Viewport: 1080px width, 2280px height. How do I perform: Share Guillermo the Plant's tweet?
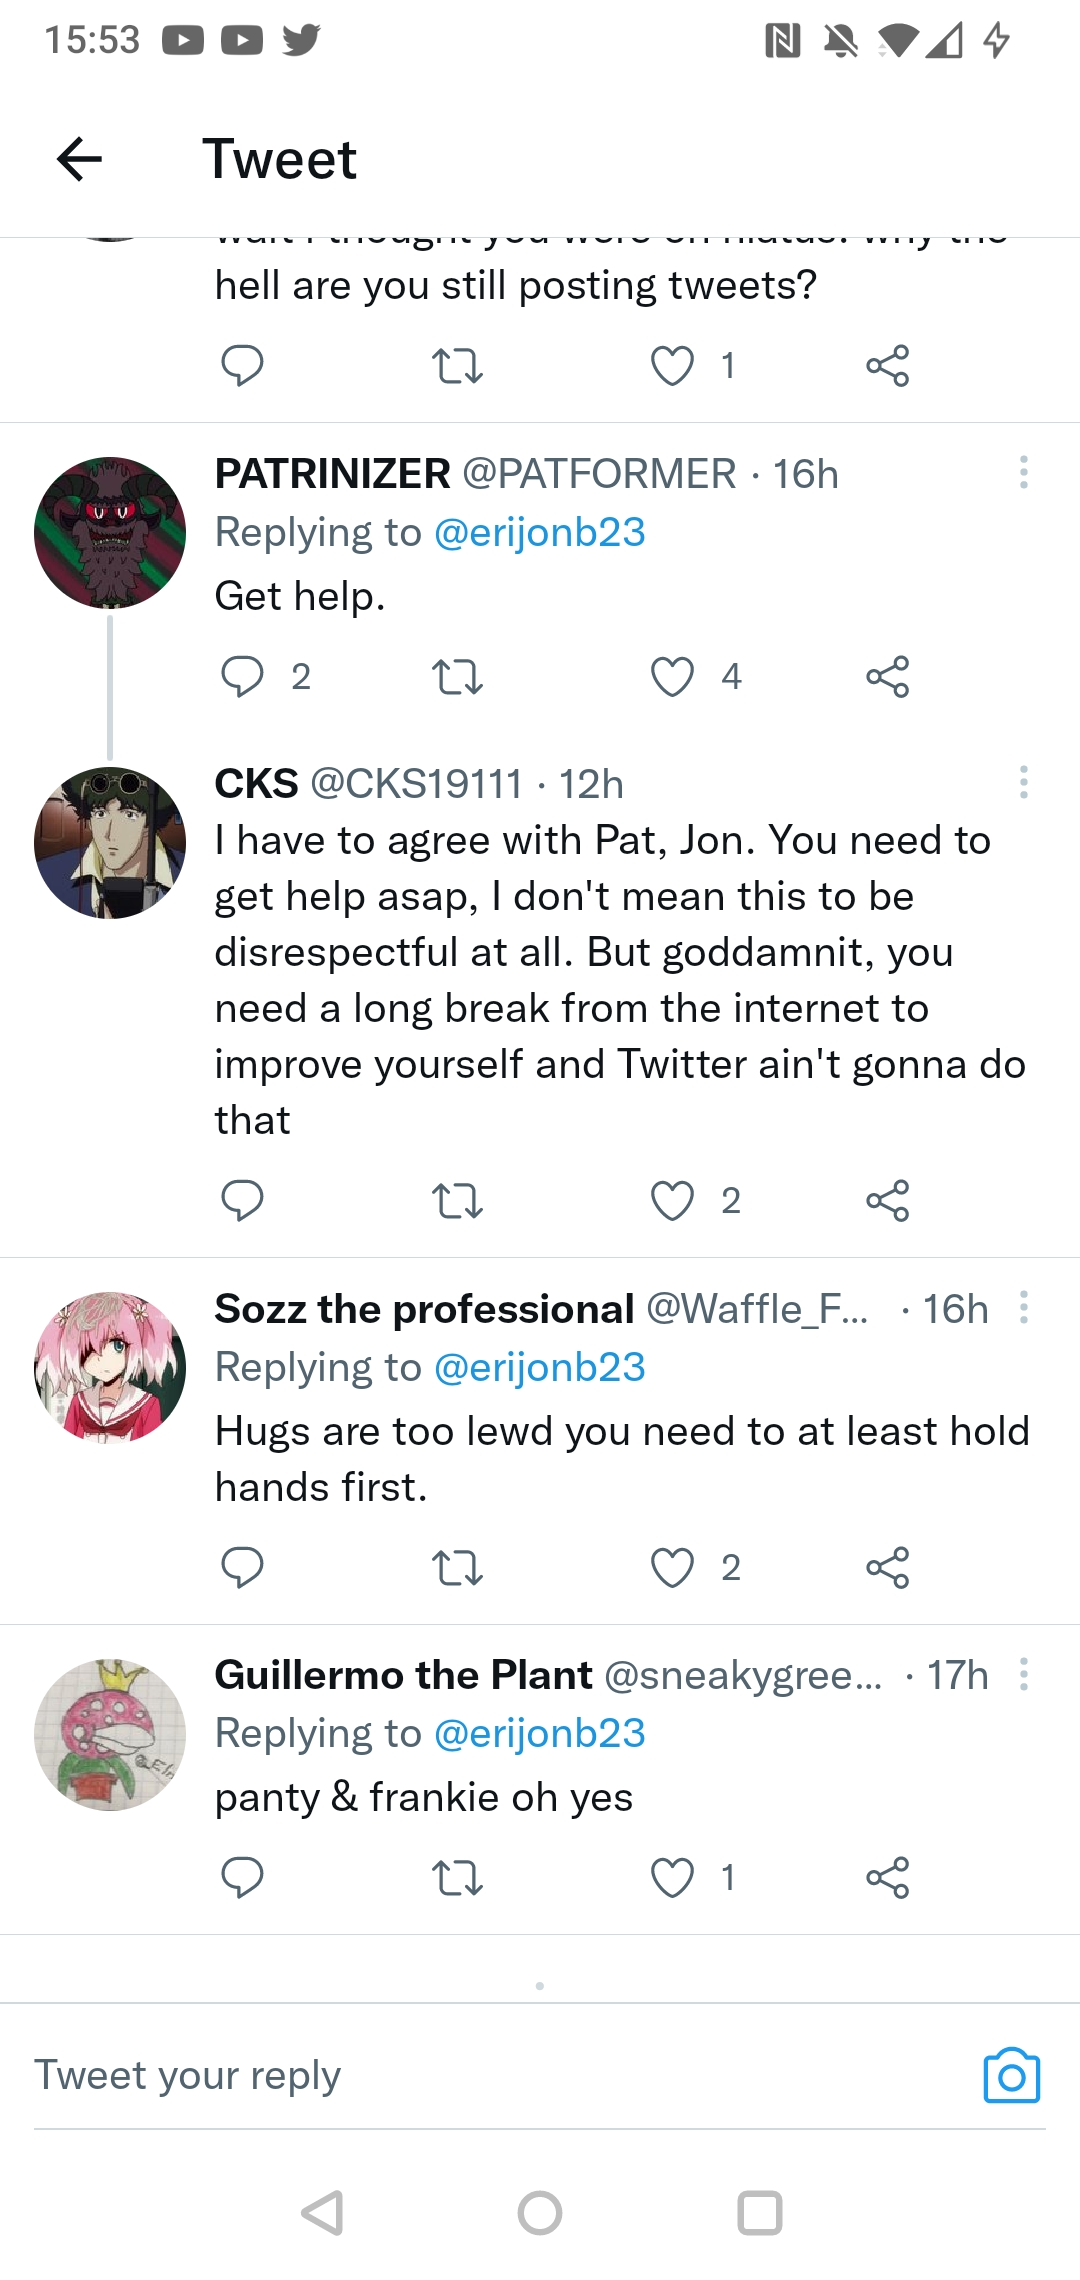click(x=887, y=1877)
